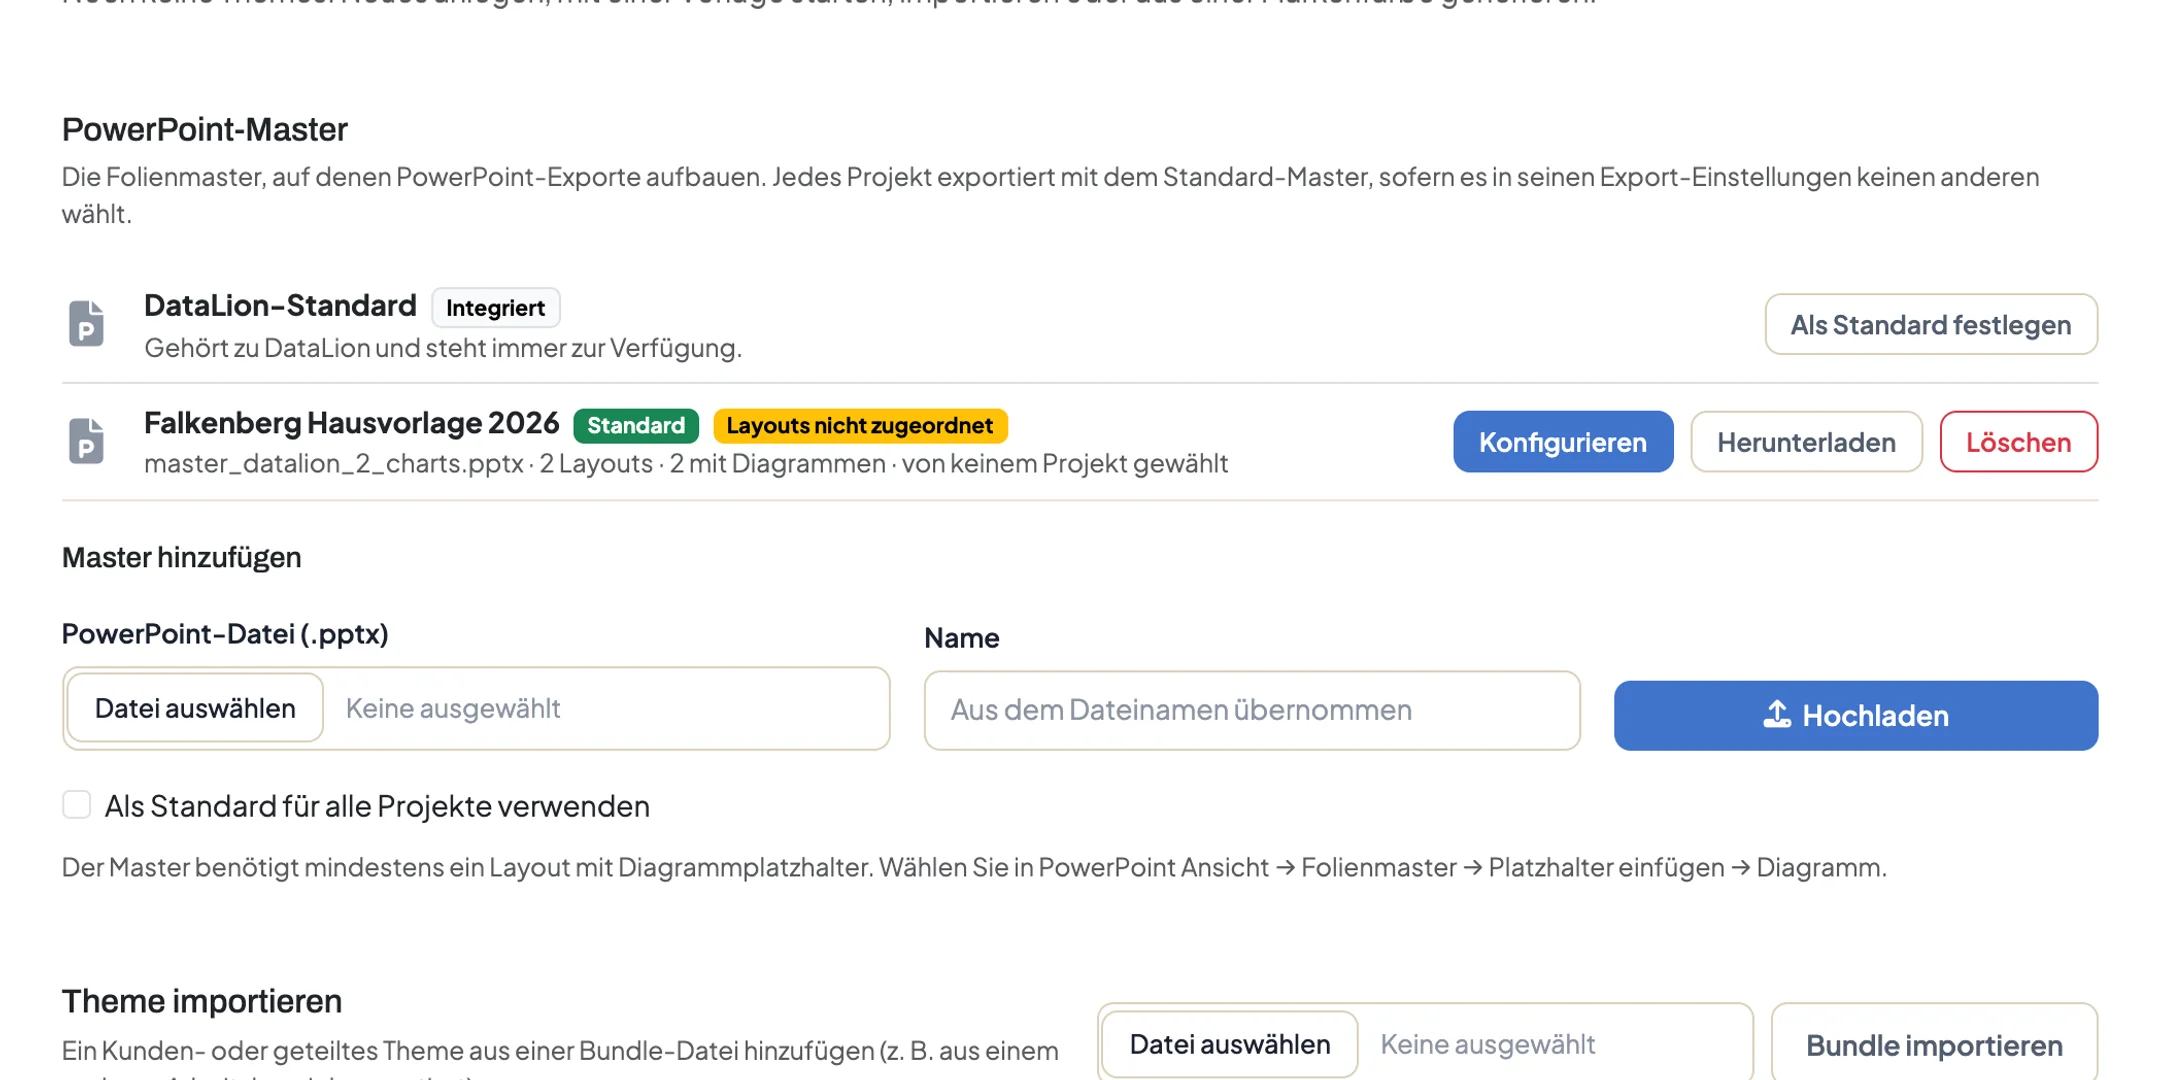The width and height of the screenshot is (2160, 1080).
Task: Click the upload arrow icon in Hochladen
Action: point(1777,714)
